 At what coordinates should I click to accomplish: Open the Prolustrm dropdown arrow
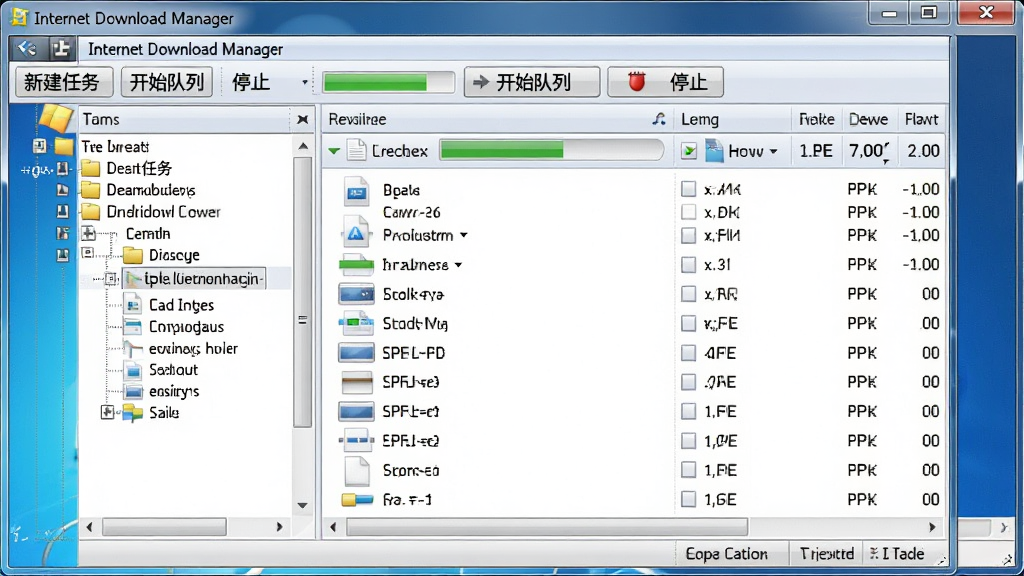(x=464, y=235)
